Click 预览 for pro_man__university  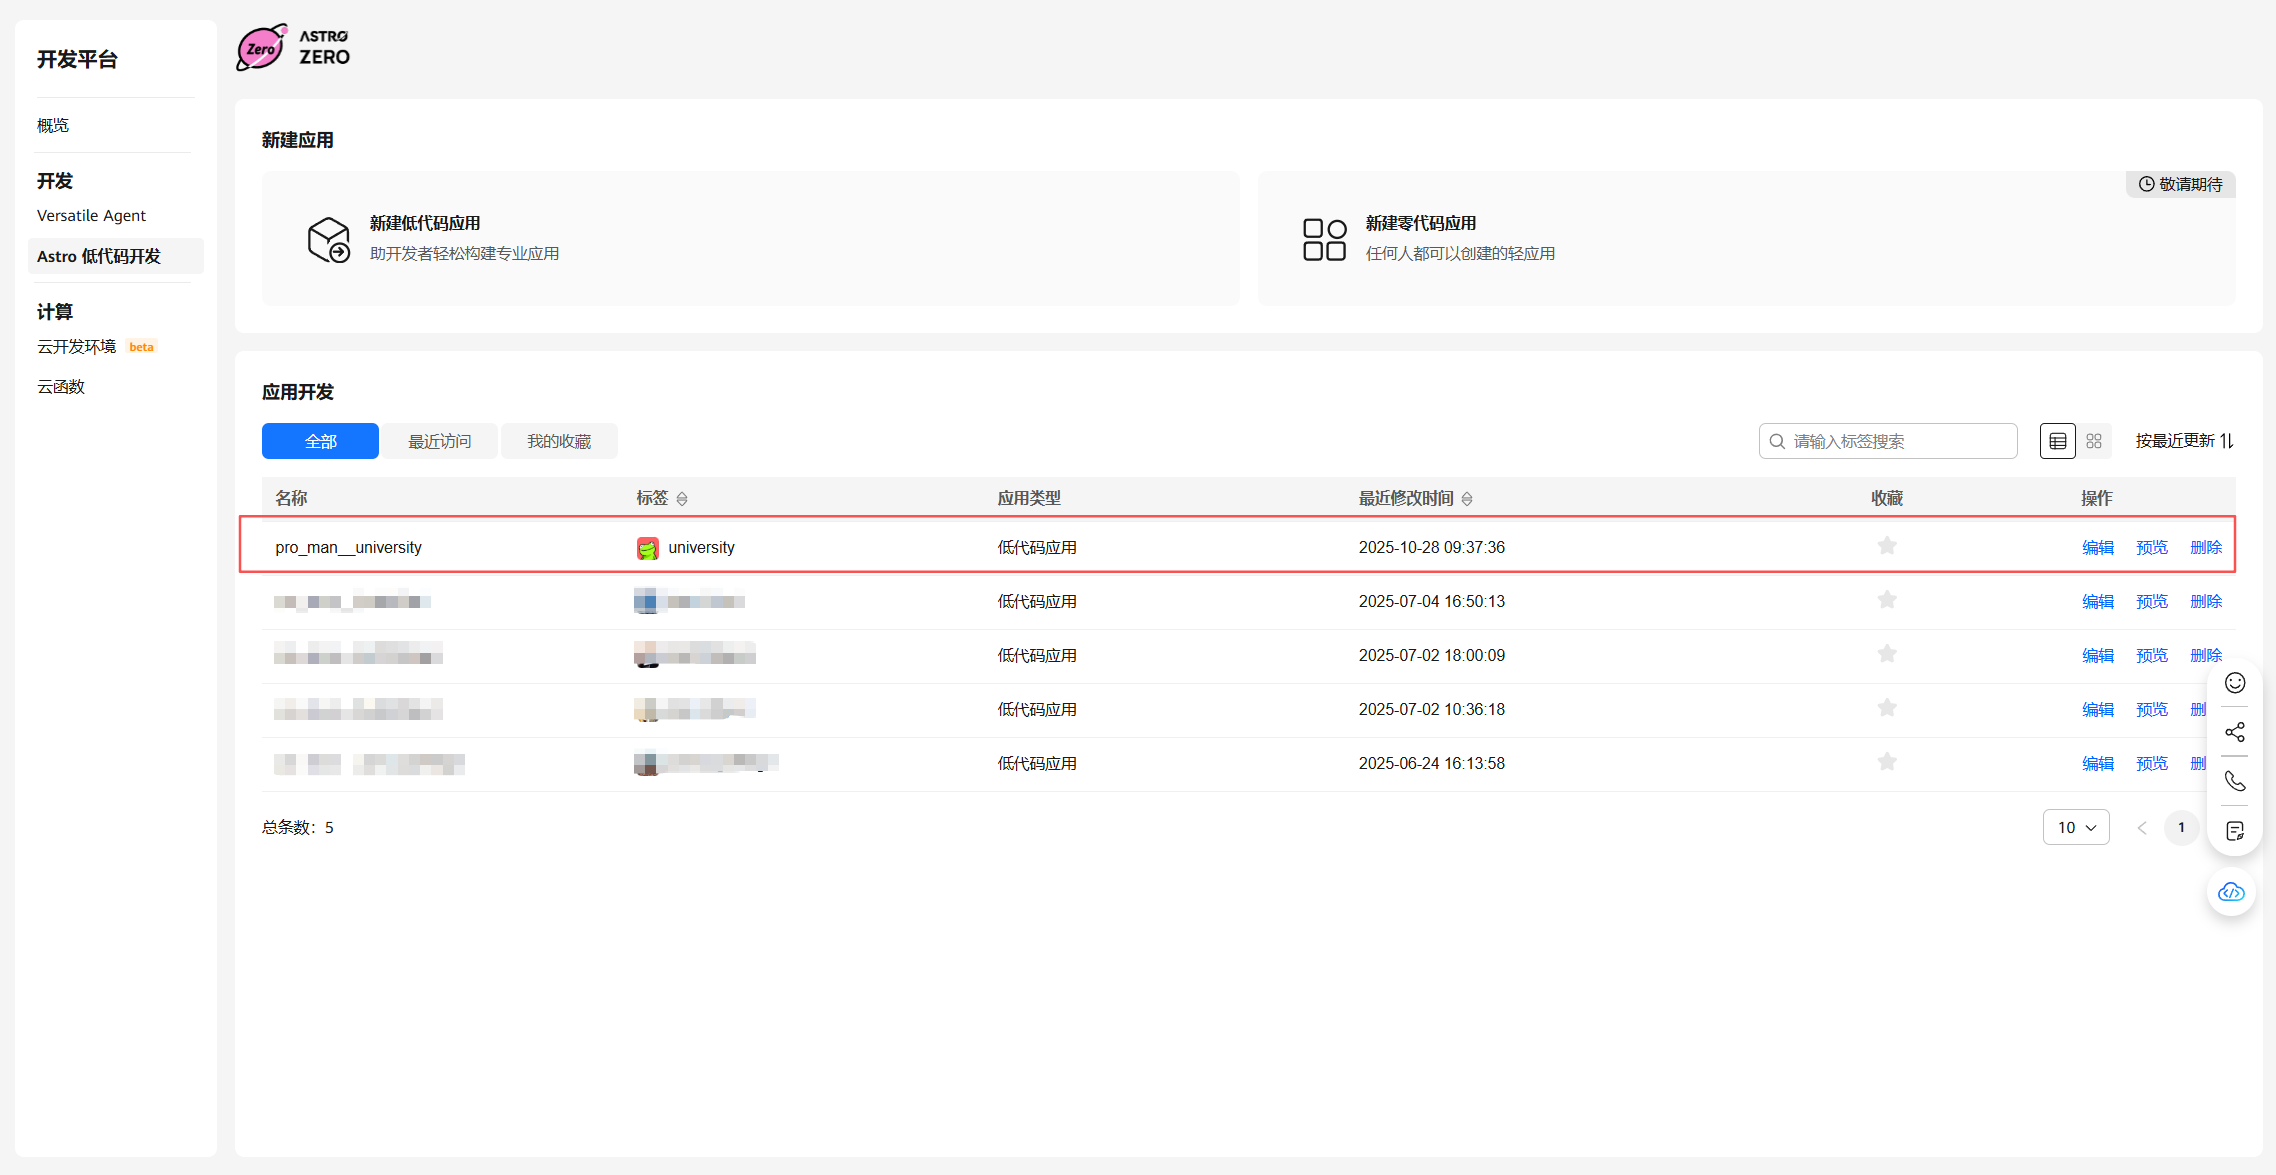[2151, 547]
